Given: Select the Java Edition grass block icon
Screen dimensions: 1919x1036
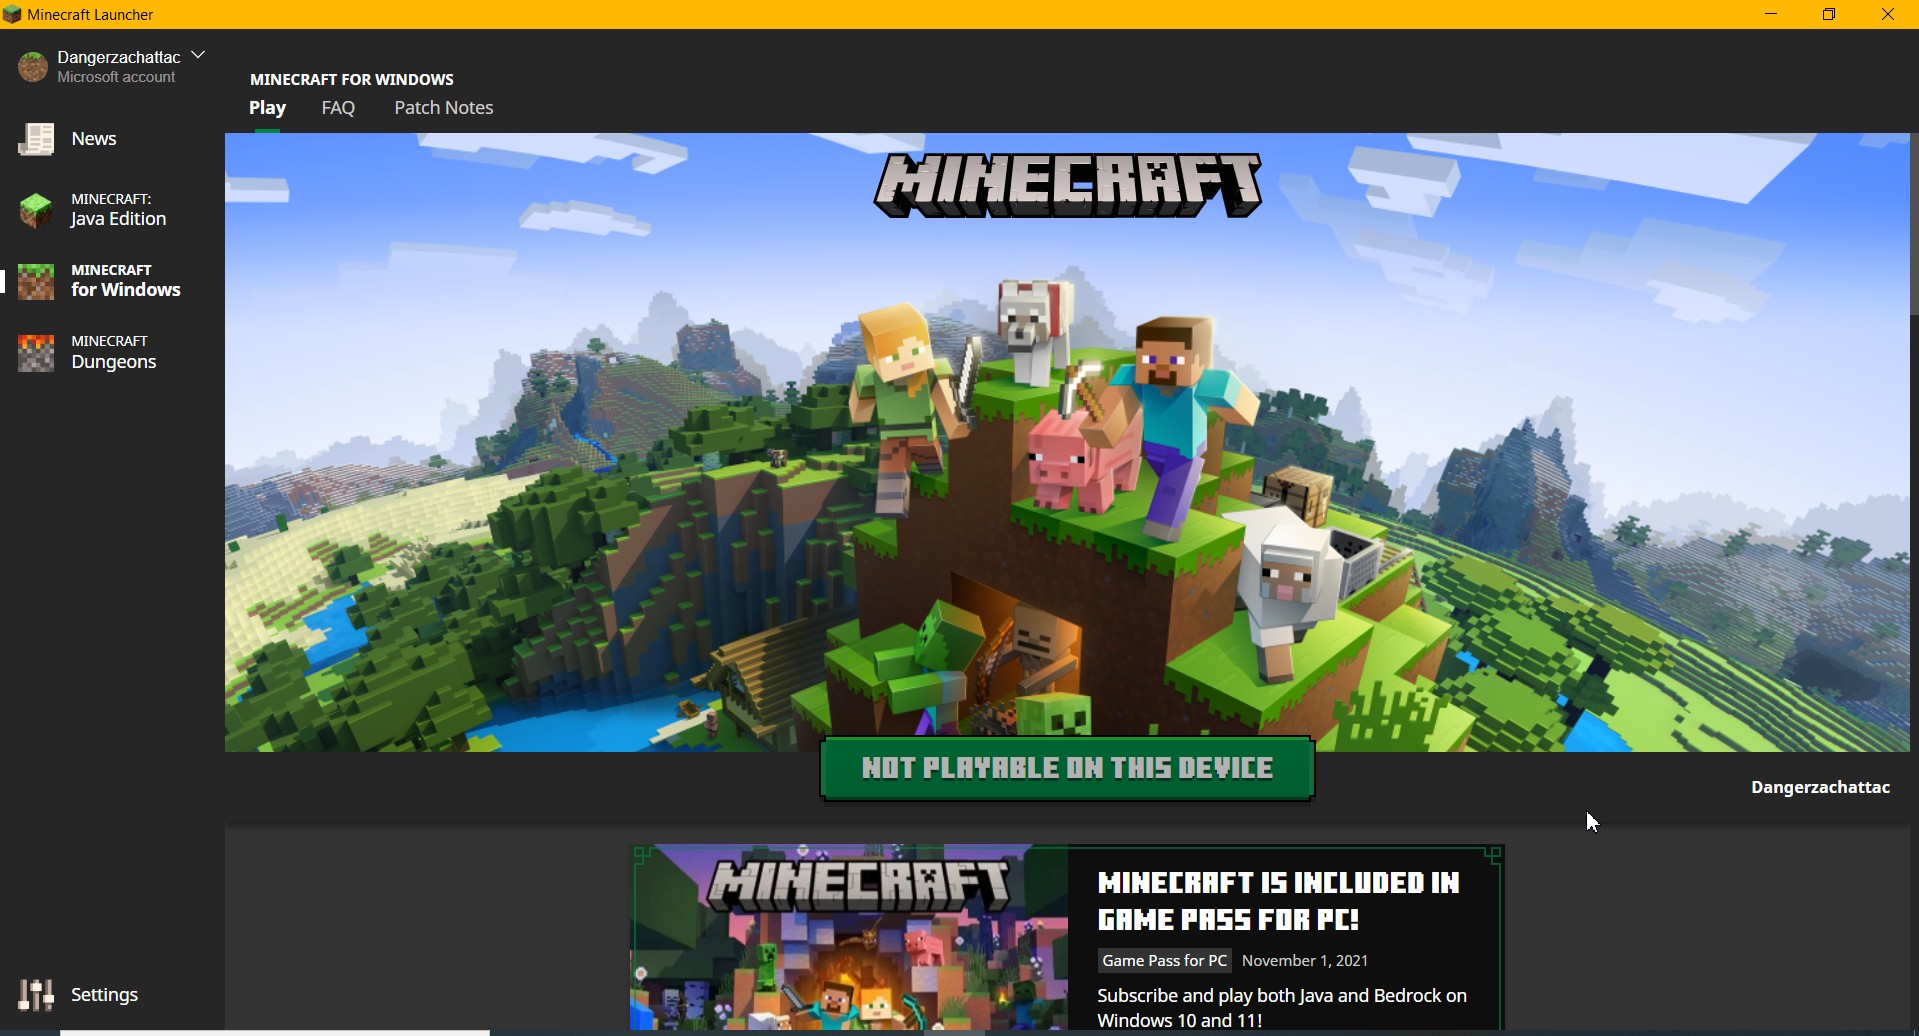Looking at the screenshot, I should (36, 210).
